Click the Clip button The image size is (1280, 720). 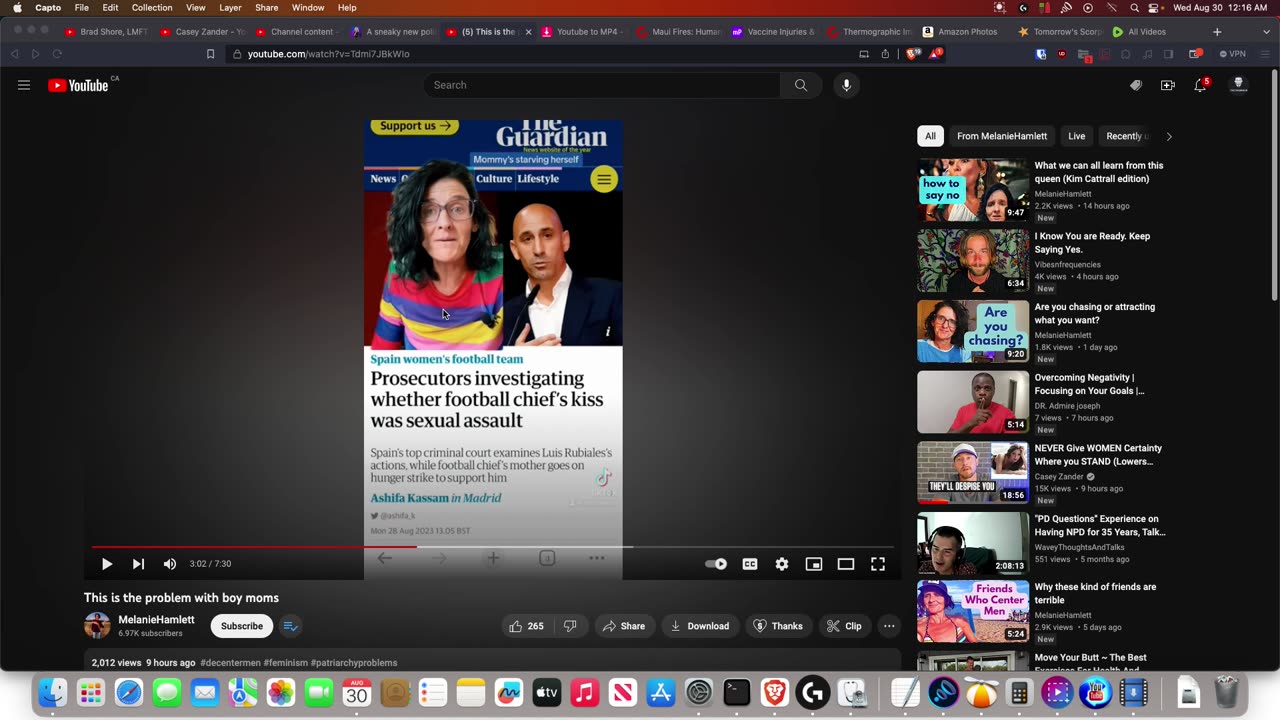point(844,626)
